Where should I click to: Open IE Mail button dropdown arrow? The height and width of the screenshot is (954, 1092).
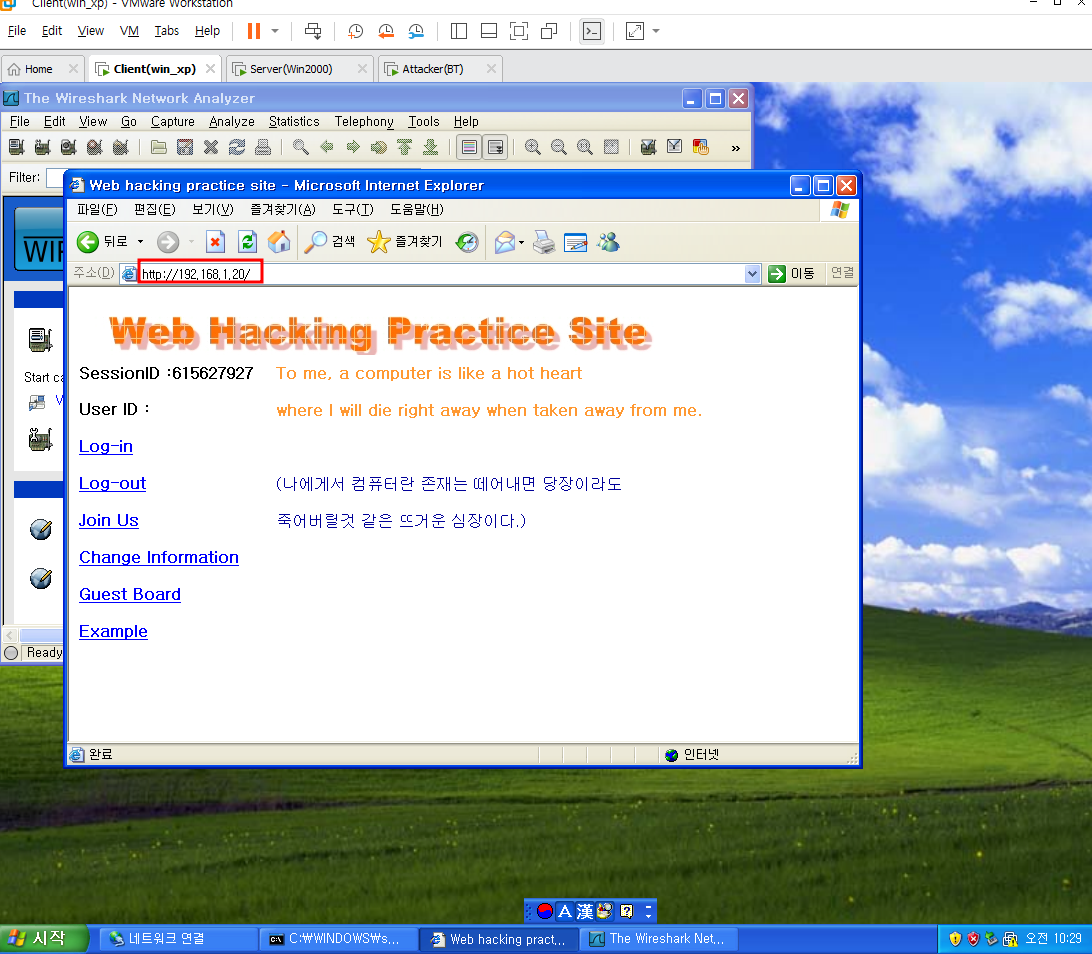coord(521,242)
